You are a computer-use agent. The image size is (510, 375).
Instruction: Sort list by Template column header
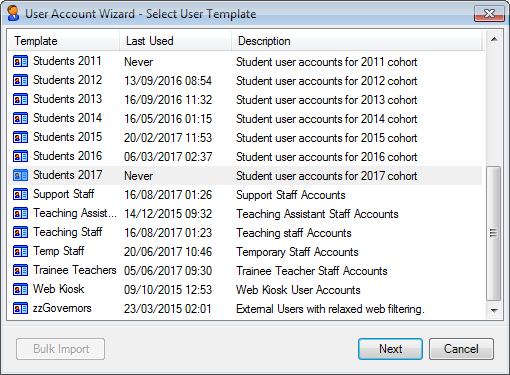pos(64,41)
